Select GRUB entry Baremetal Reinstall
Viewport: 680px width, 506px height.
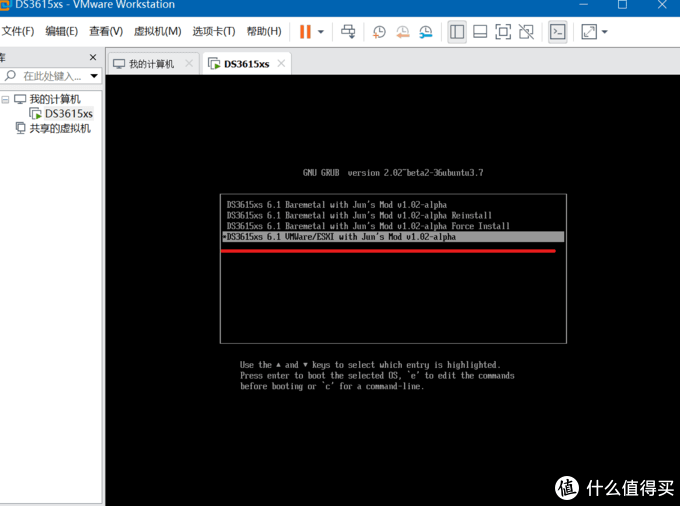(x=359, y=215)
